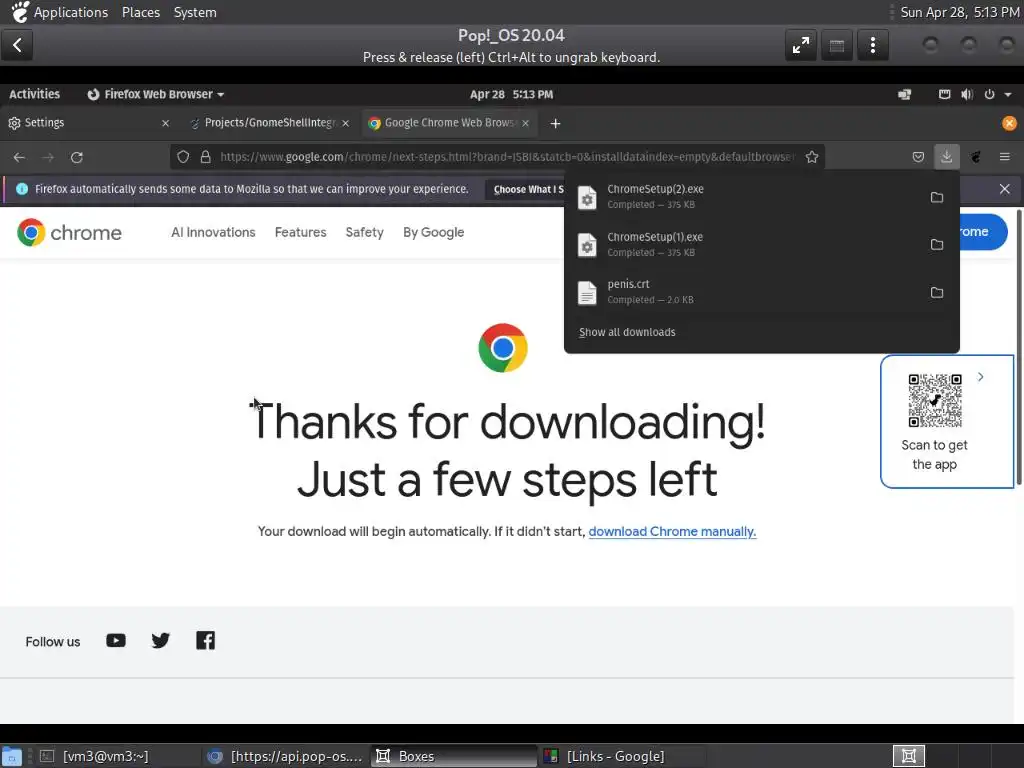This screenshot has height=768, width=1024.
Task: Open Activities overview in the guest
Action: pos(35,94)
